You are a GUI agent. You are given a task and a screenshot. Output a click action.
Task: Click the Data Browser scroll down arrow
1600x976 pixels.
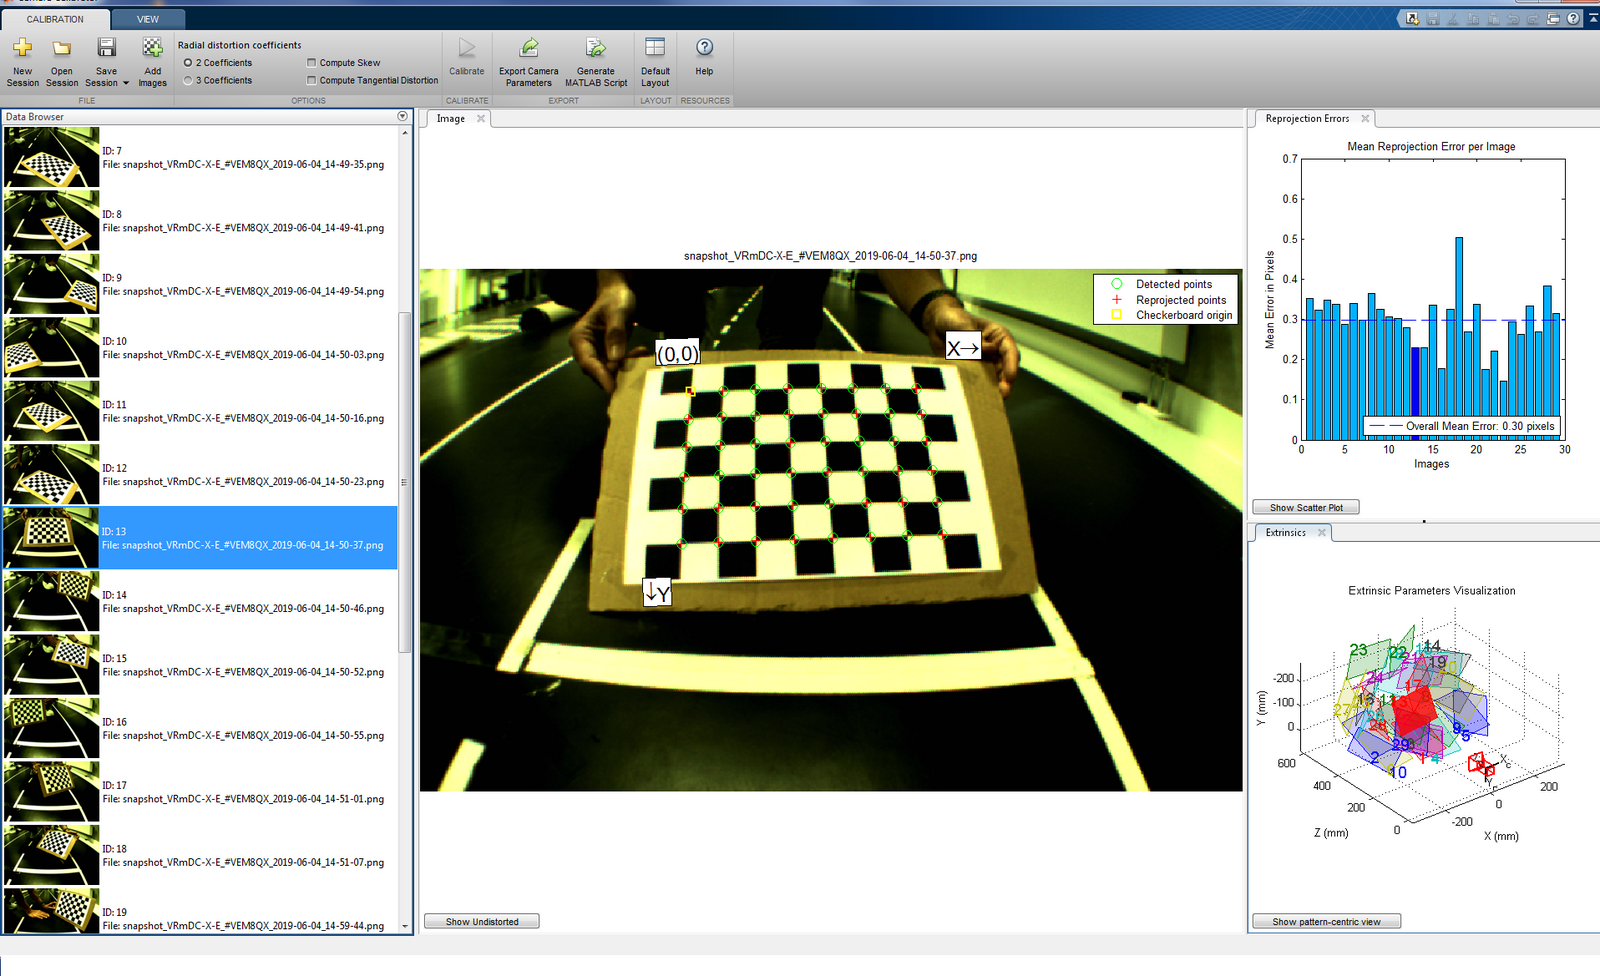pyautogui.click(x=405, y=926)
